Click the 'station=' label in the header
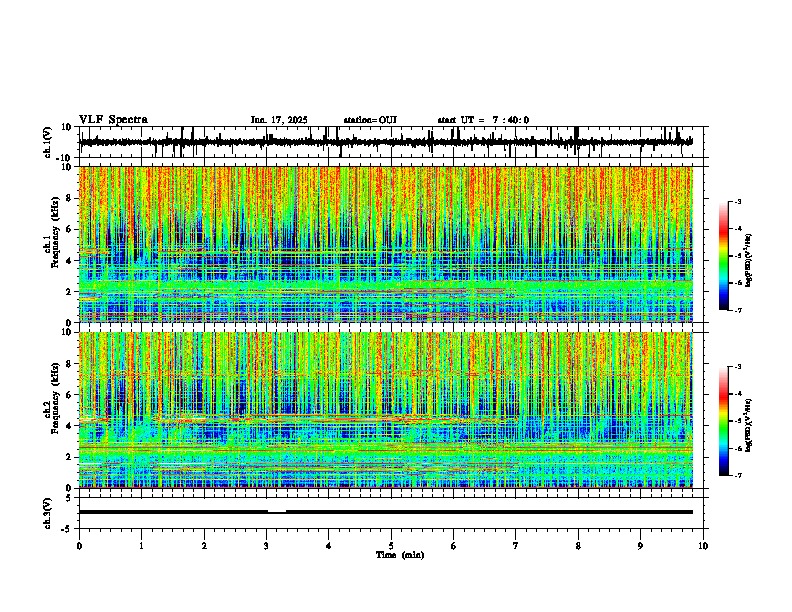This screenshot has height=612, width=792. [x=361, y=120]
